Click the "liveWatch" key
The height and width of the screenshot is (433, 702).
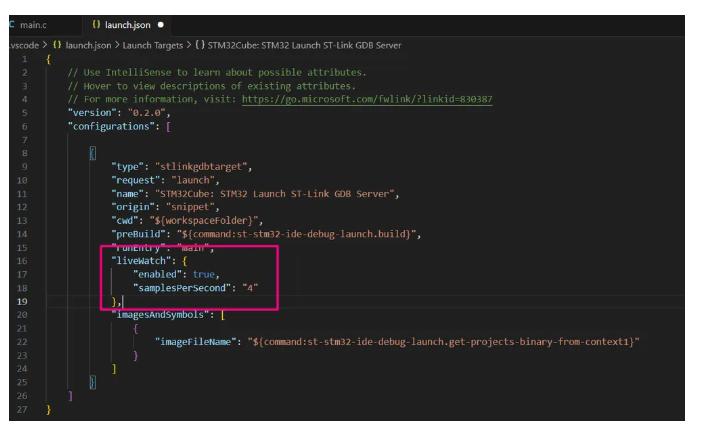point(141,261)
